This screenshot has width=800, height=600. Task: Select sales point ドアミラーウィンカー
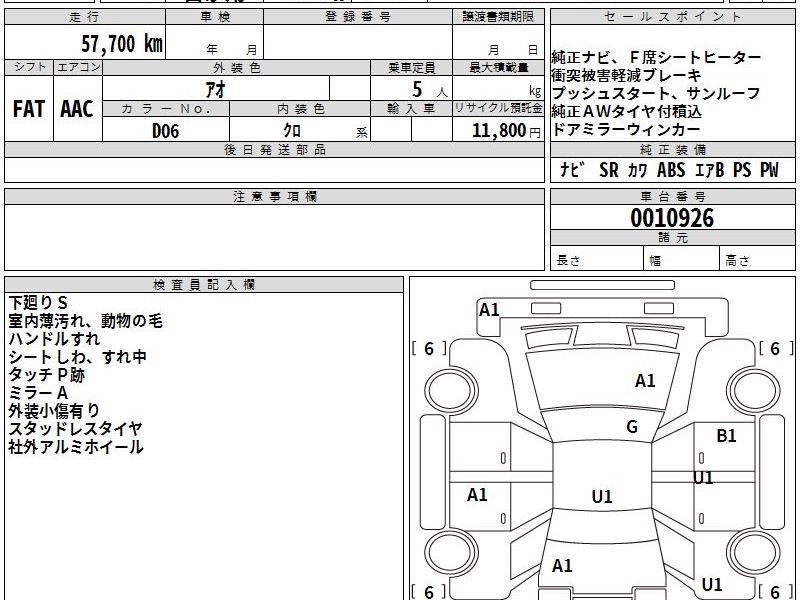pyautogui.click(x=626, y=129)
